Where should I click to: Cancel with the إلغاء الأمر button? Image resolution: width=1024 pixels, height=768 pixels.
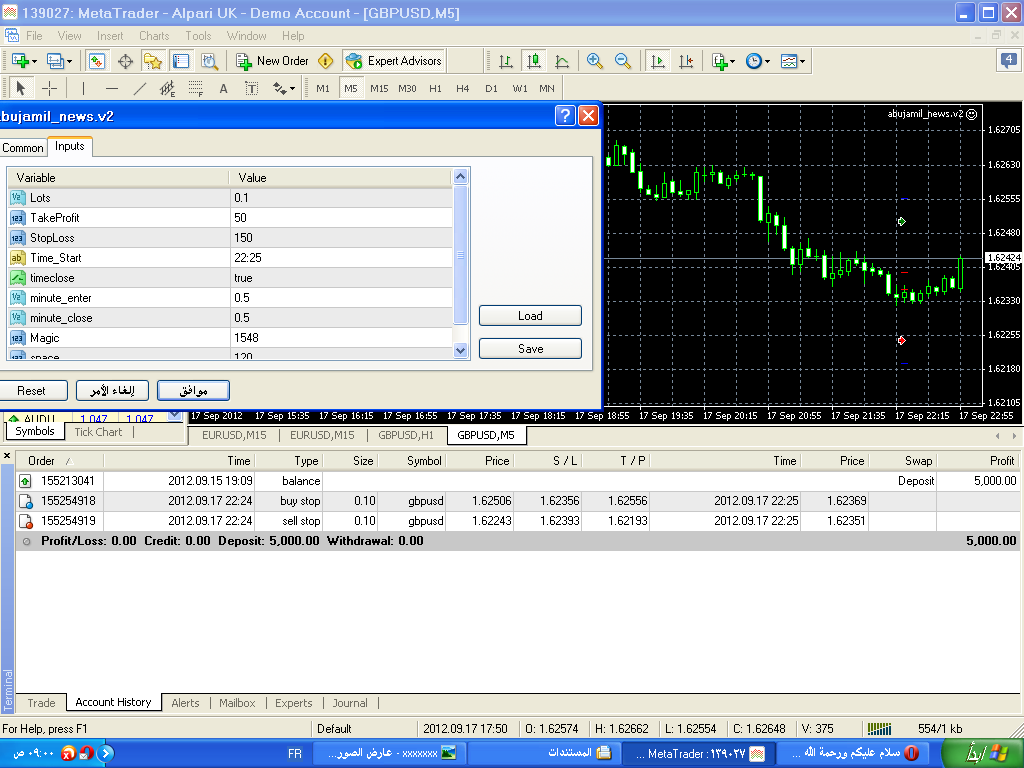112,391
